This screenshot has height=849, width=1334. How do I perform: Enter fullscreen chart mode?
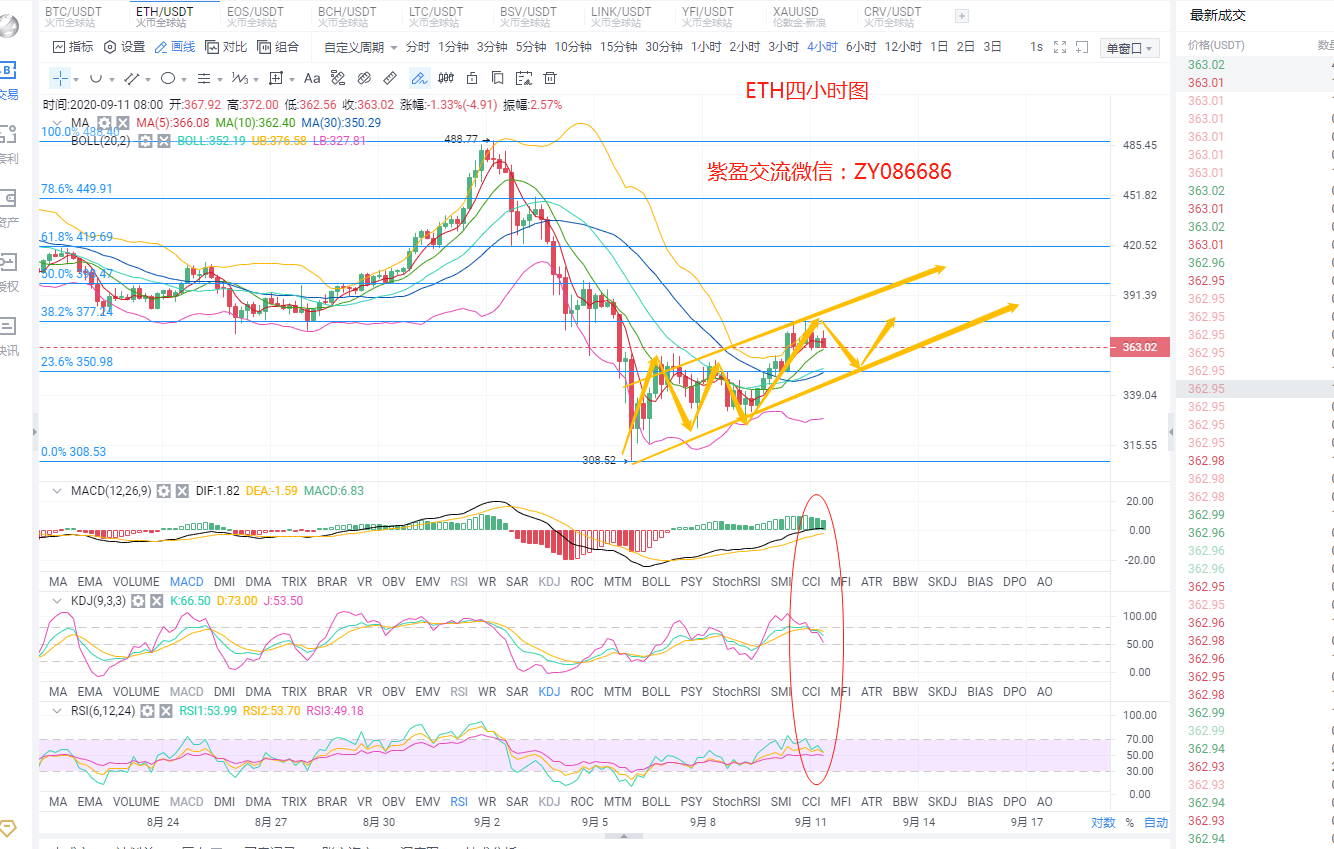click(x=1060, y=47)
